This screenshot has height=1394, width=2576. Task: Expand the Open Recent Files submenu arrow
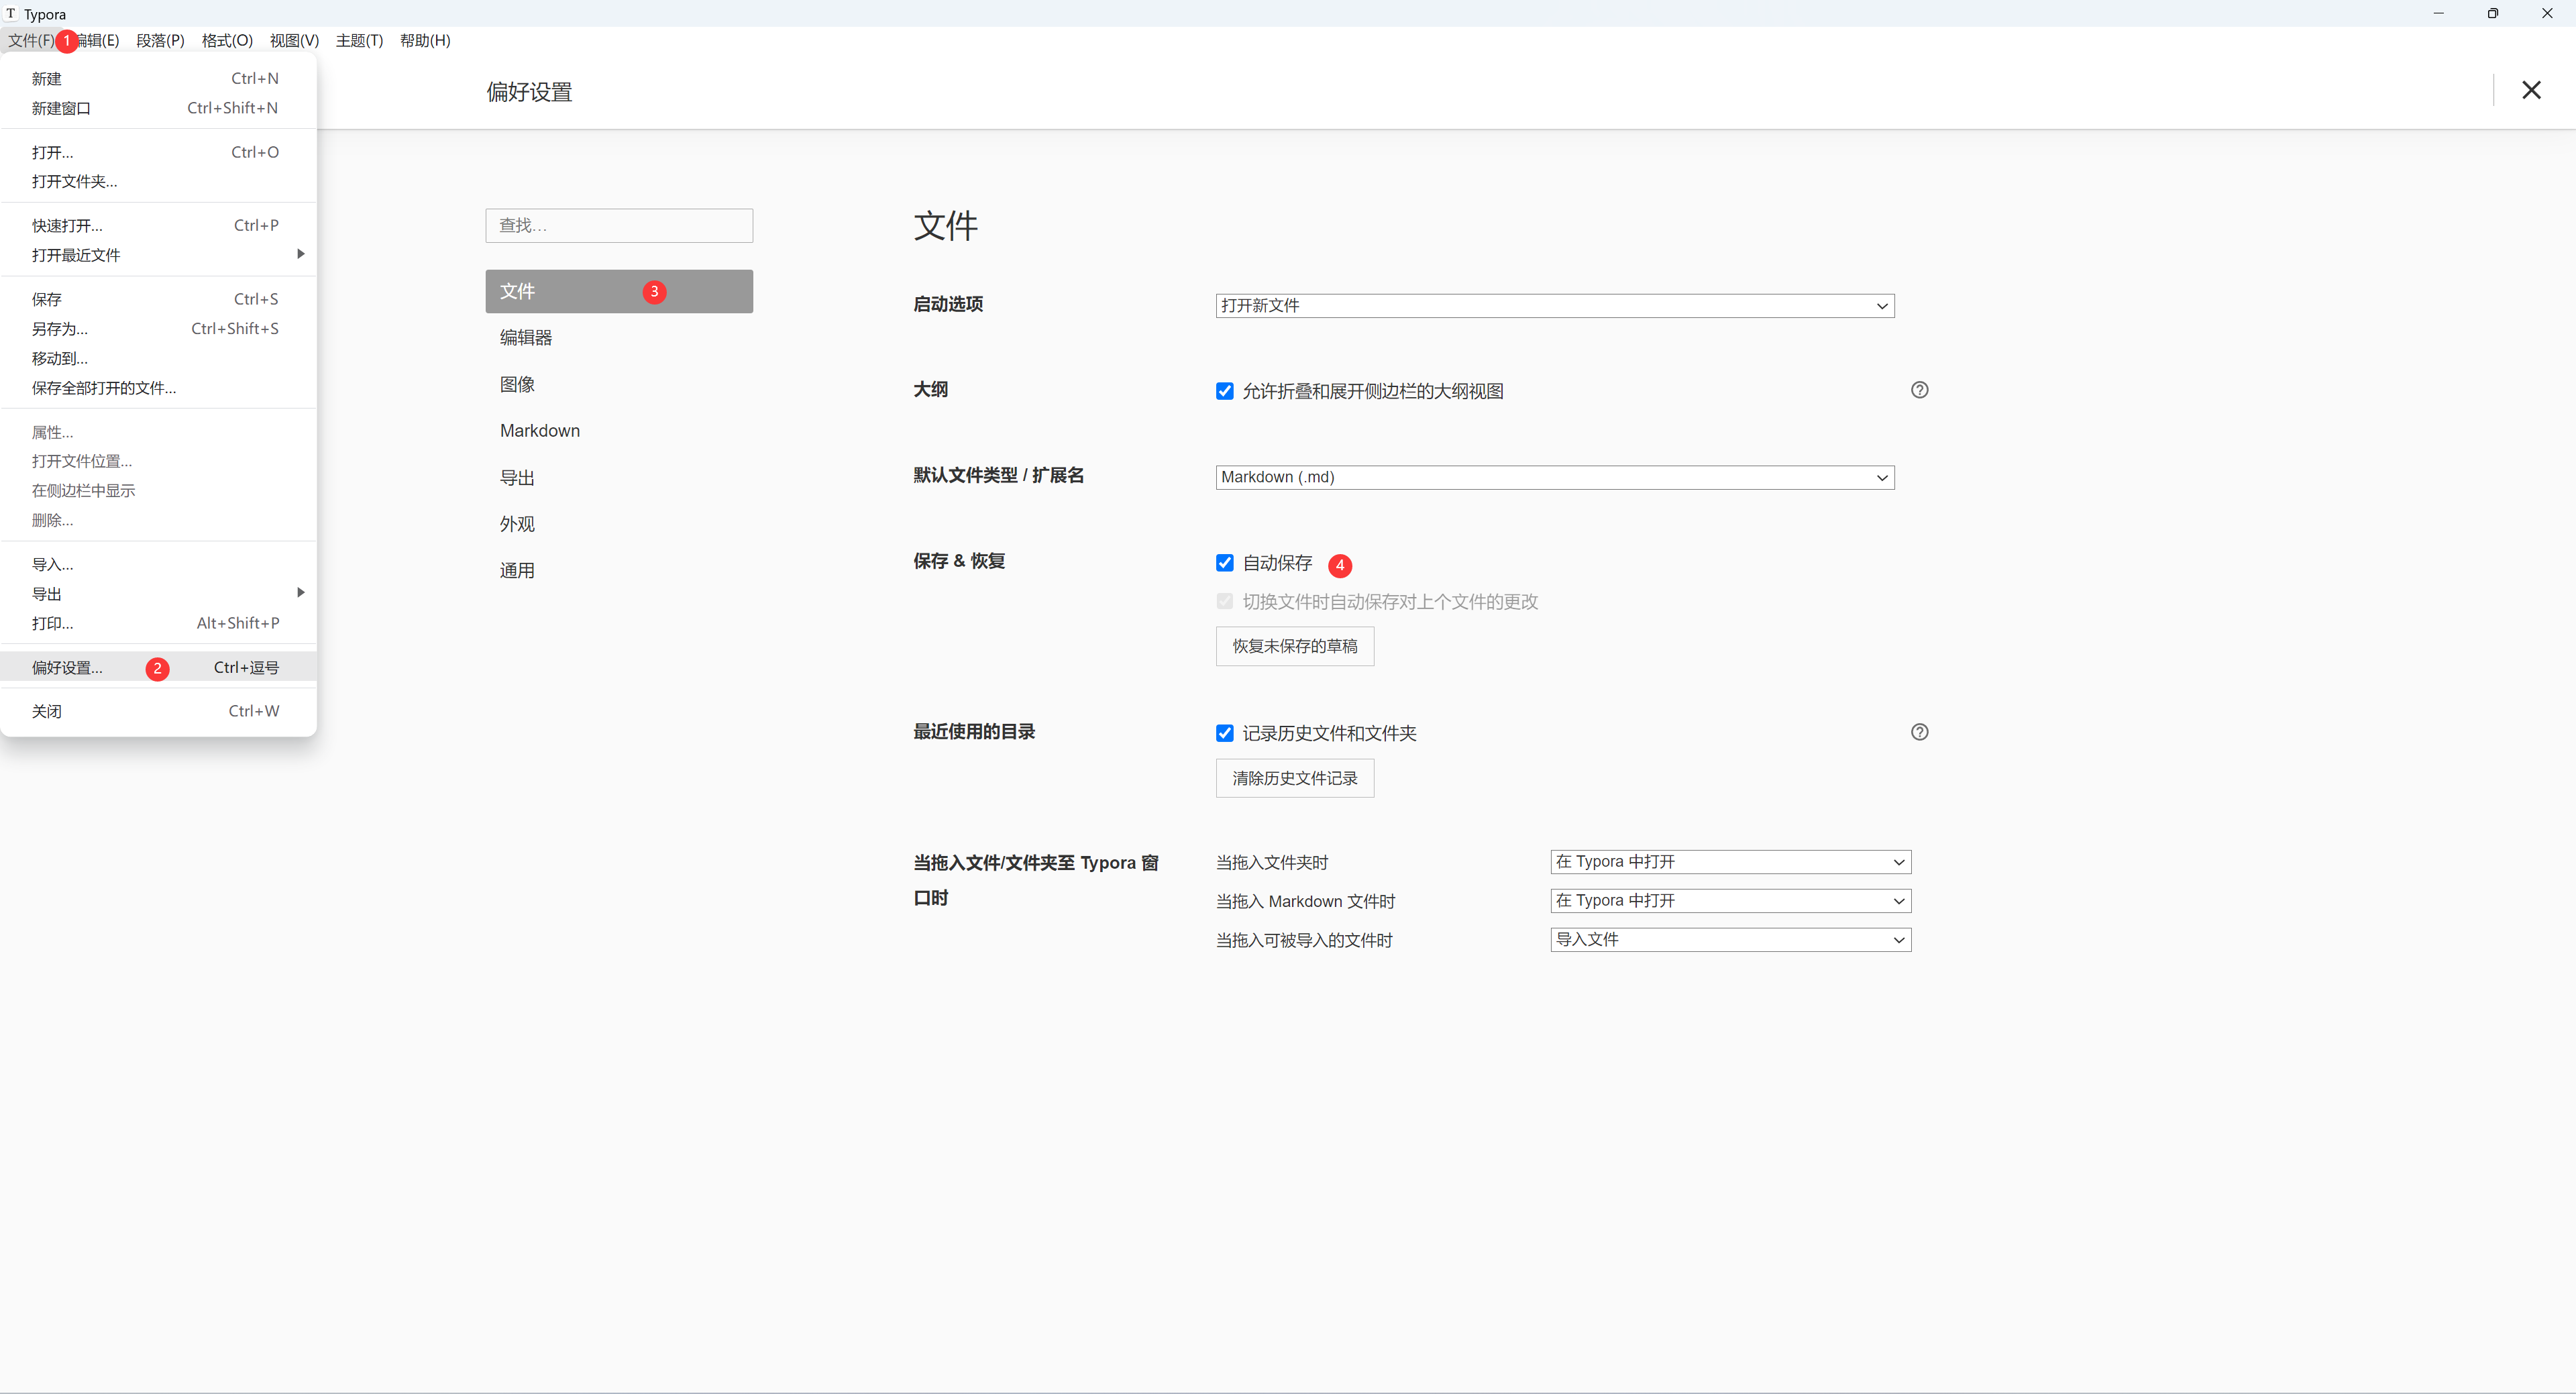pyautogui.click(x=300, y=254)
